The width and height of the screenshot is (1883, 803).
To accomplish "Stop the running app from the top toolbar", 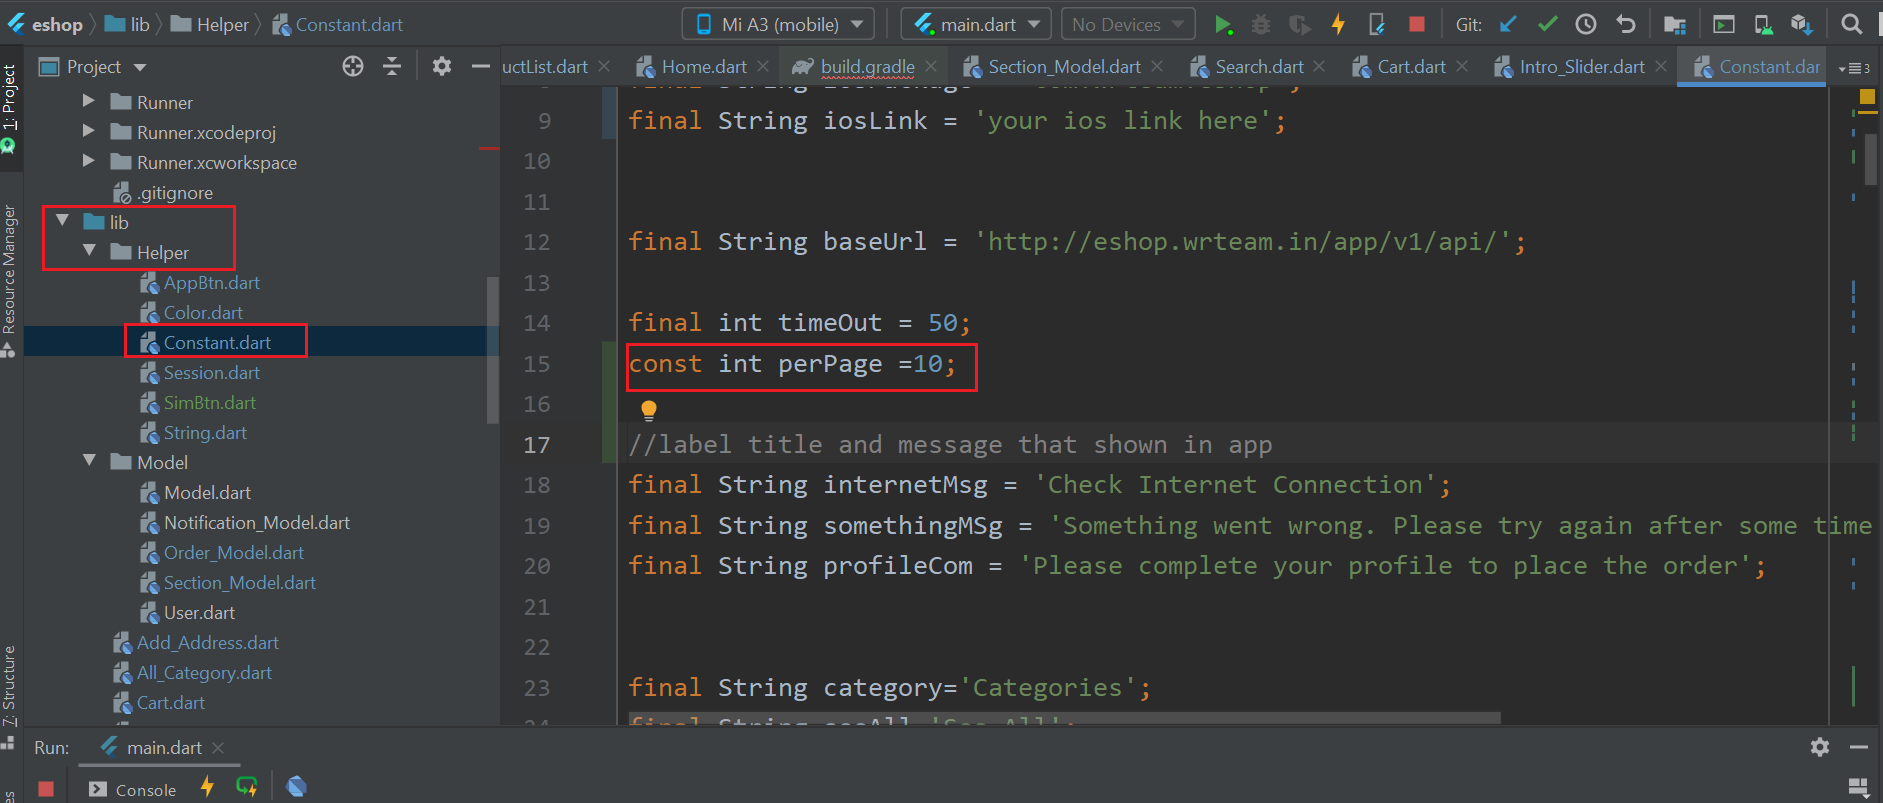I will (1416, 25).
